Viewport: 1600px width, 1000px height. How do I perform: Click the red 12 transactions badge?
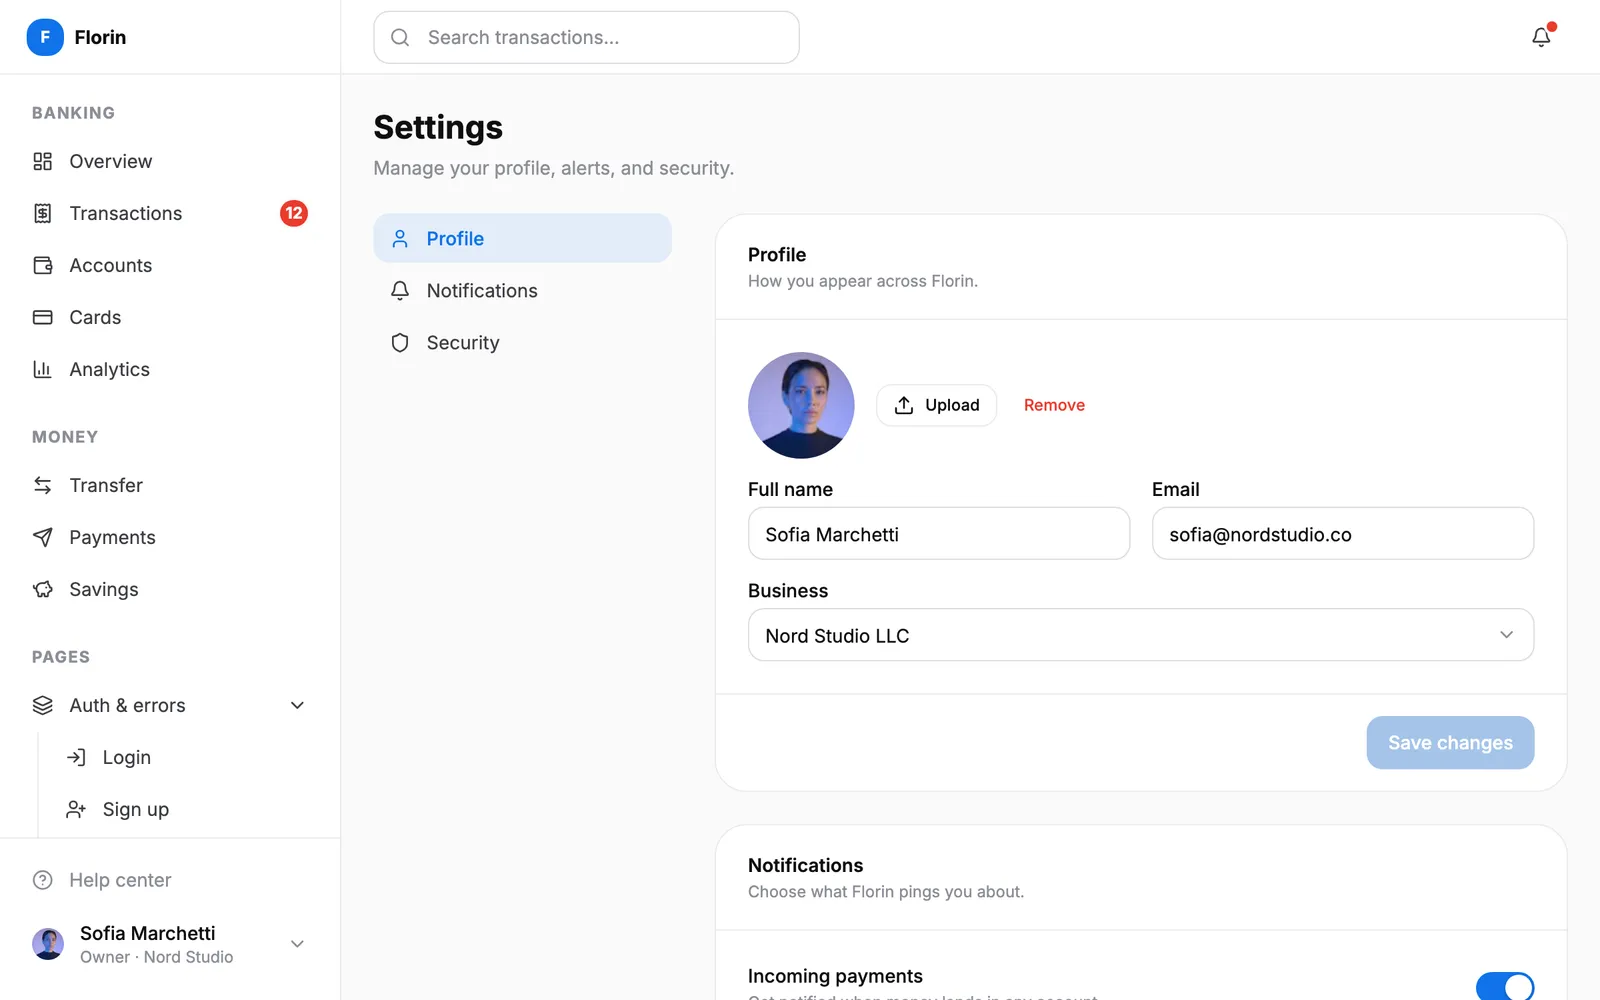click(x=294, y=213)
